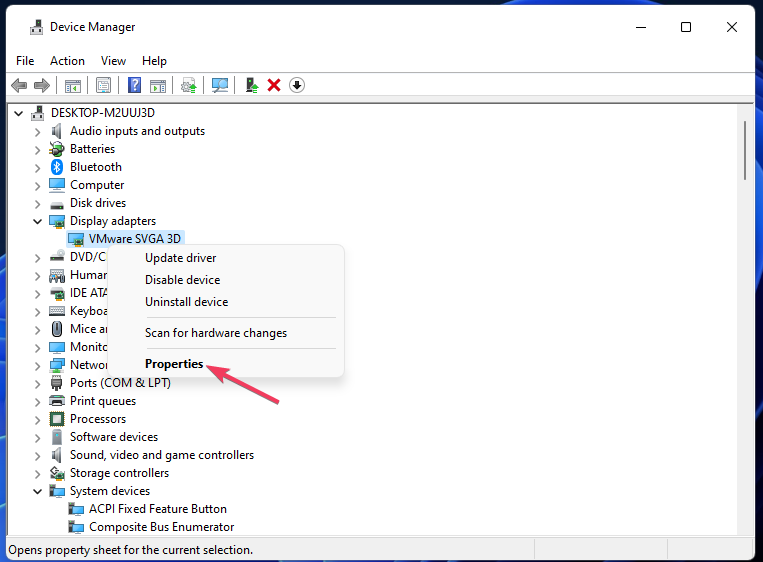Expand Audio inputs and outputs chevron
This screenshot has height=562, width=763.
point(37,132)
